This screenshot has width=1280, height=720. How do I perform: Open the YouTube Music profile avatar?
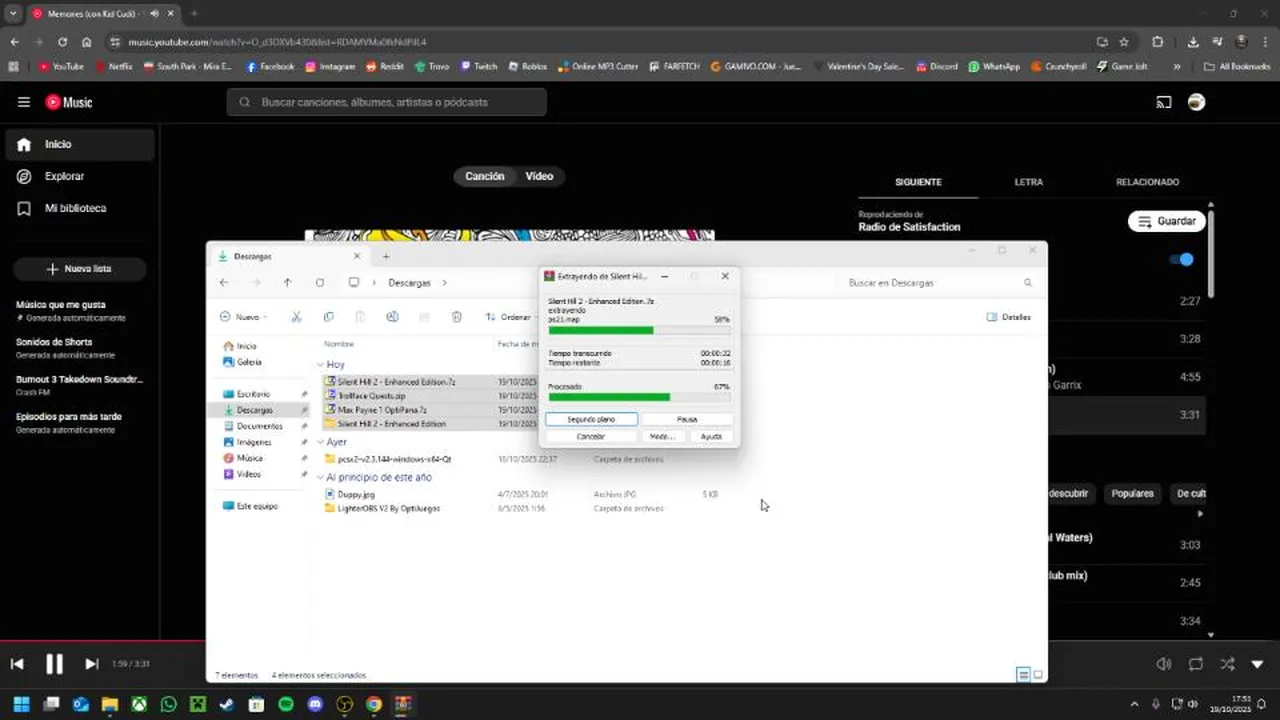(1196, 102)
